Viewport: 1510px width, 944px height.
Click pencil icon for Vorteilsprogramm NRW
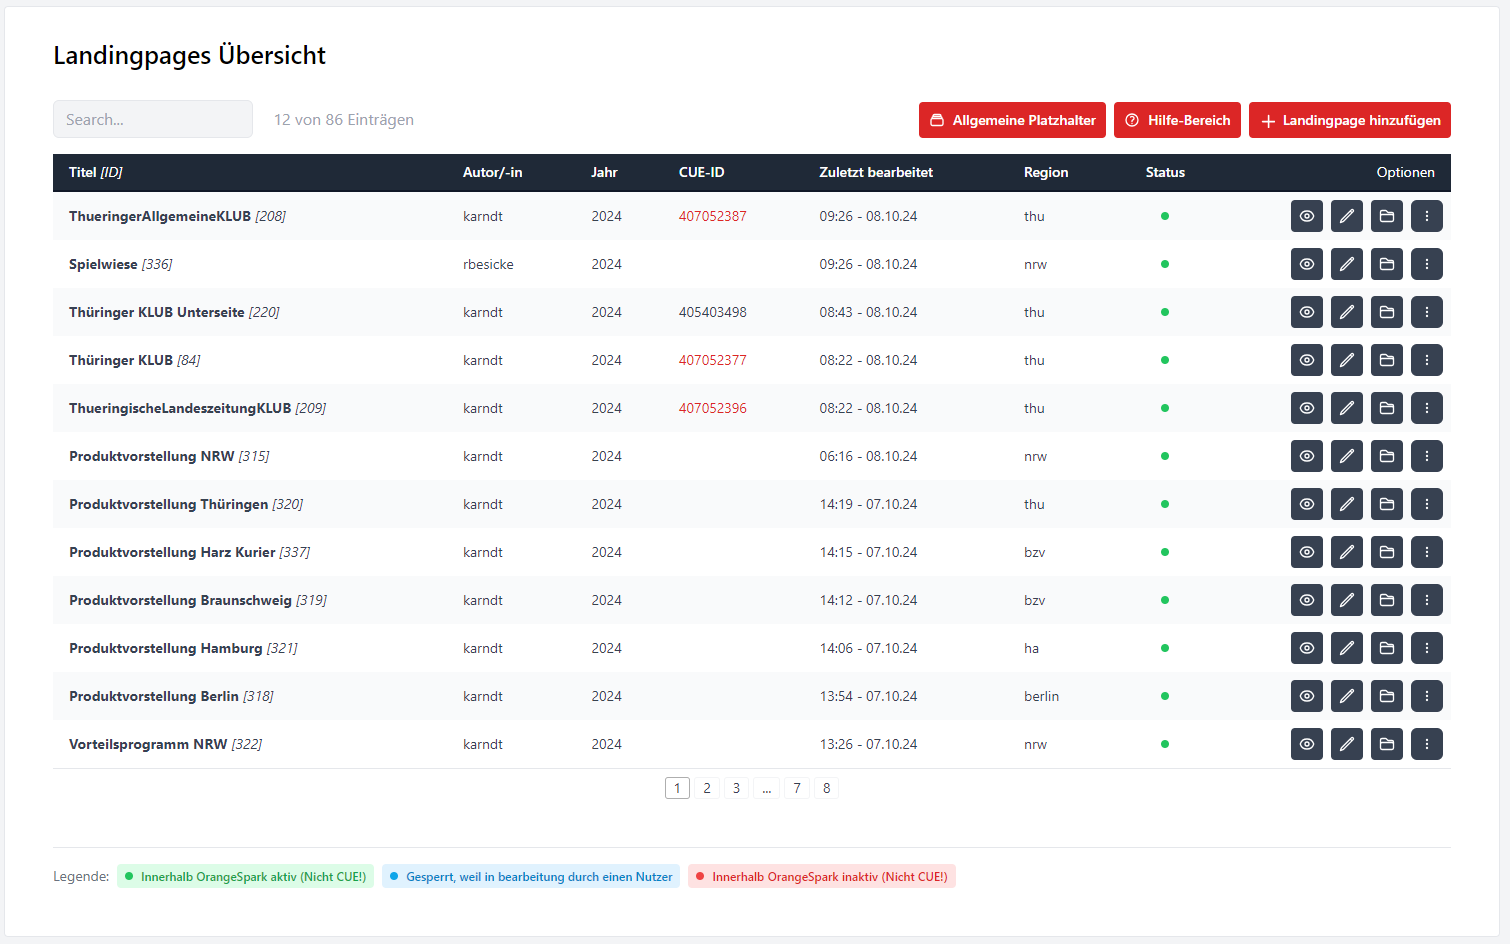pos(1346,744)
